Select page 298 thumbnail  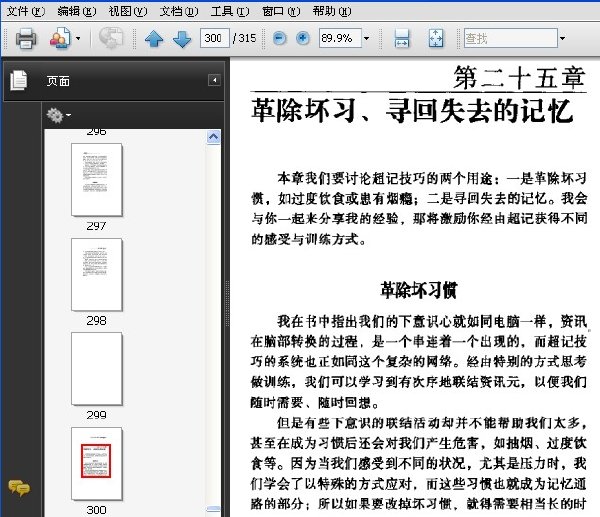96,274
